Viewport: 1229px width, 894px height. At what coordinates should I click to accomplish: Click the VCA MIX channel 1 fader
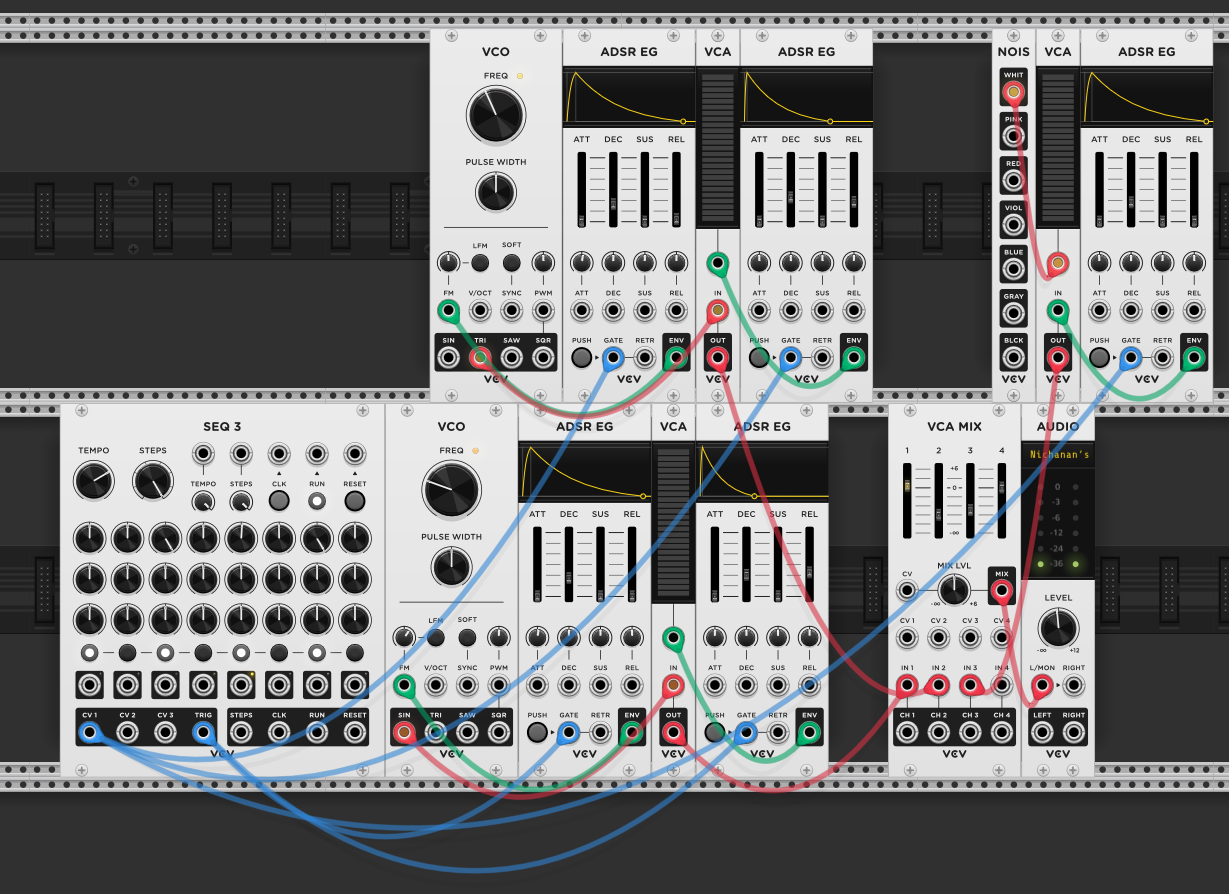pyautogui.click(x=907, y=499)
